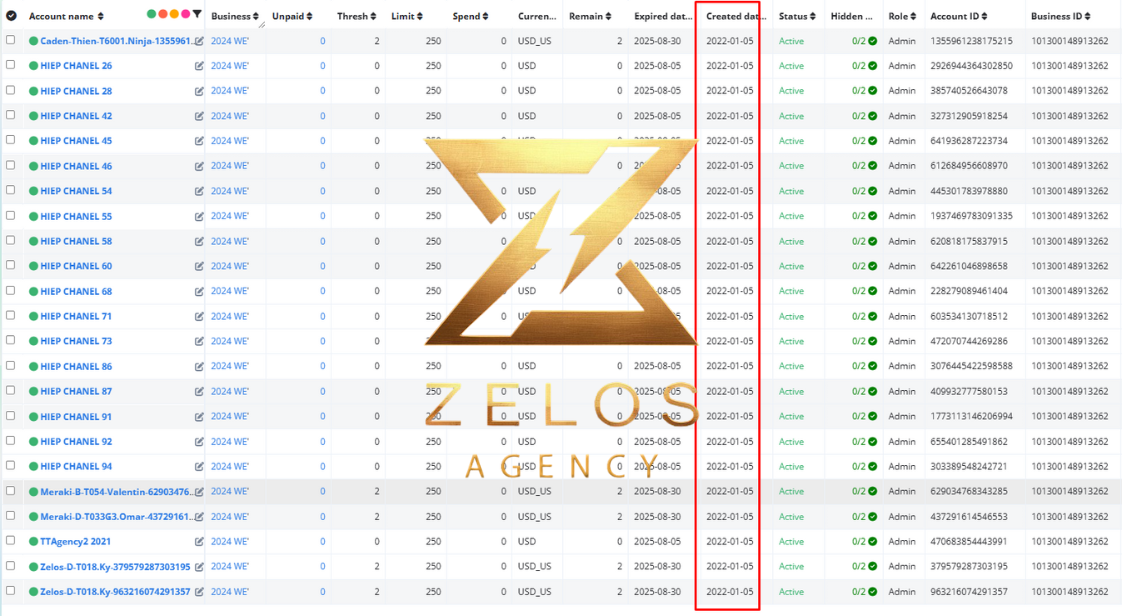
Task: Rename HIEP CHANEL 45 via its edit icon
Action: pos(199,141)
